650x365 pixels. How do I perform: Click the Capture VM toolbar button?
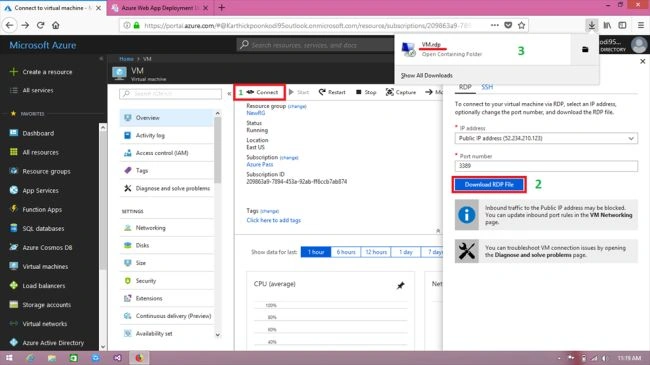[x=400, y=92]
